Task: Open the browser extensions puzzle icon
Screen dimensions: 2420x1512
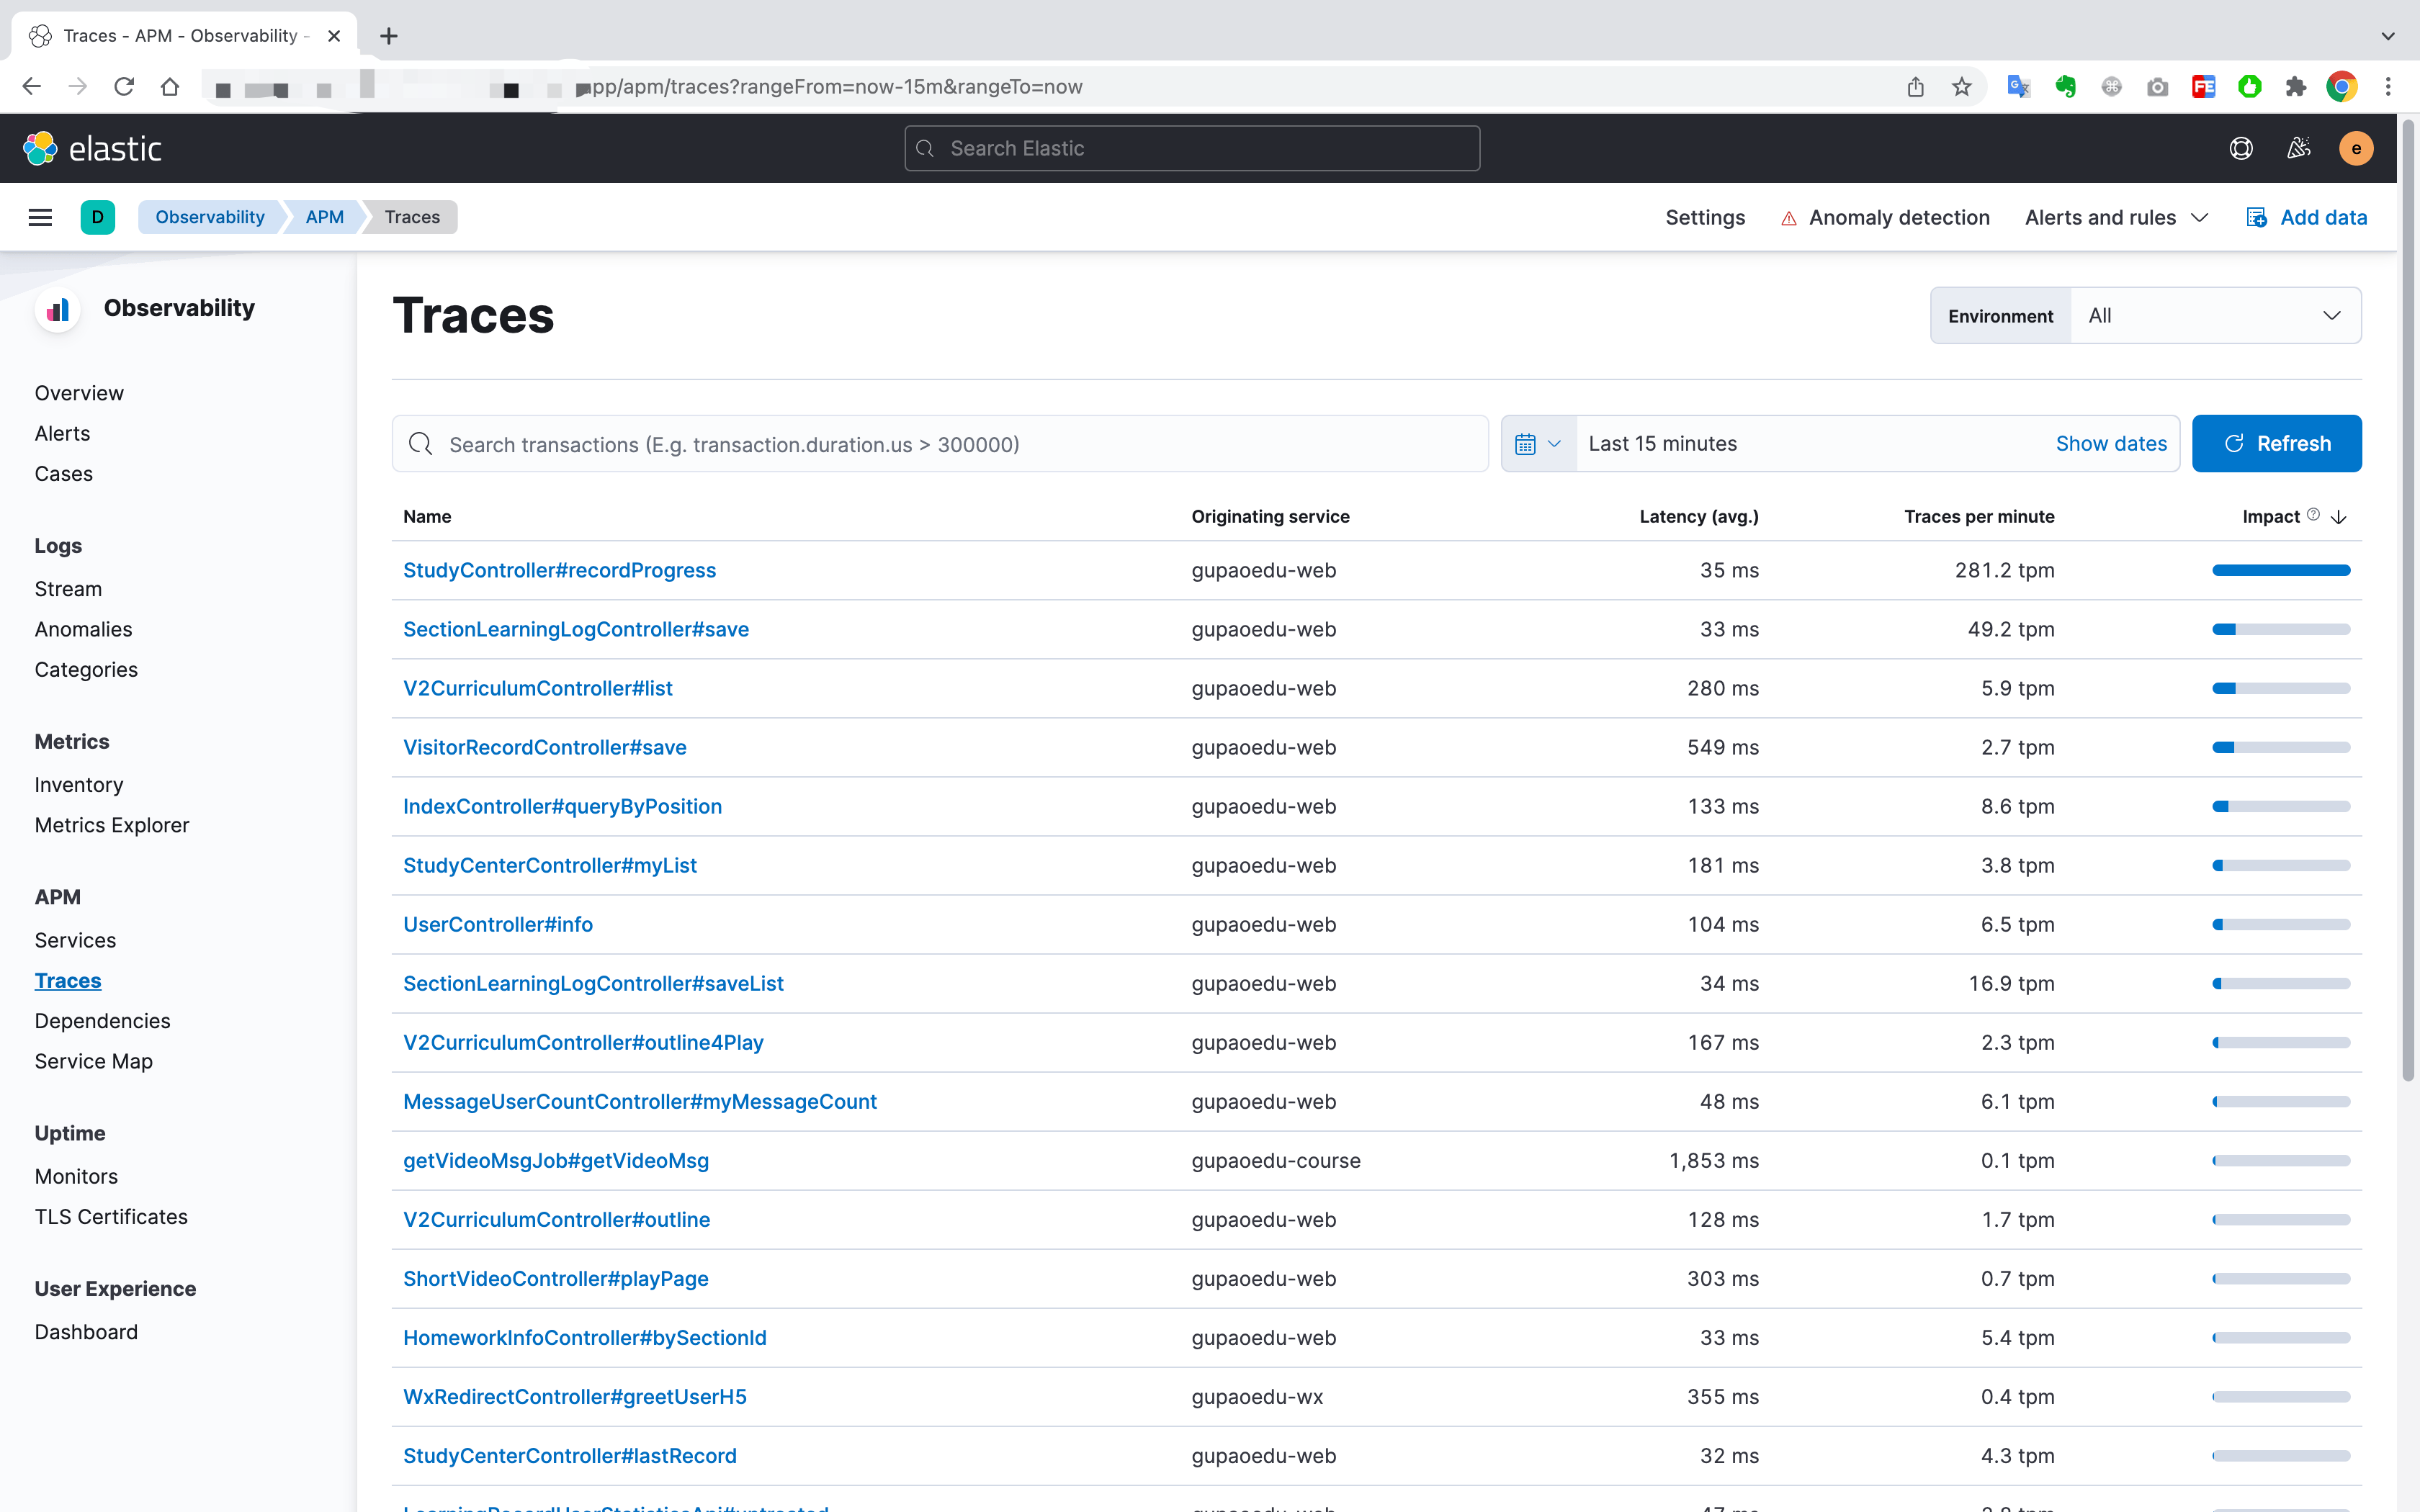Action: pyautogui.click(x=2296, y=87)
